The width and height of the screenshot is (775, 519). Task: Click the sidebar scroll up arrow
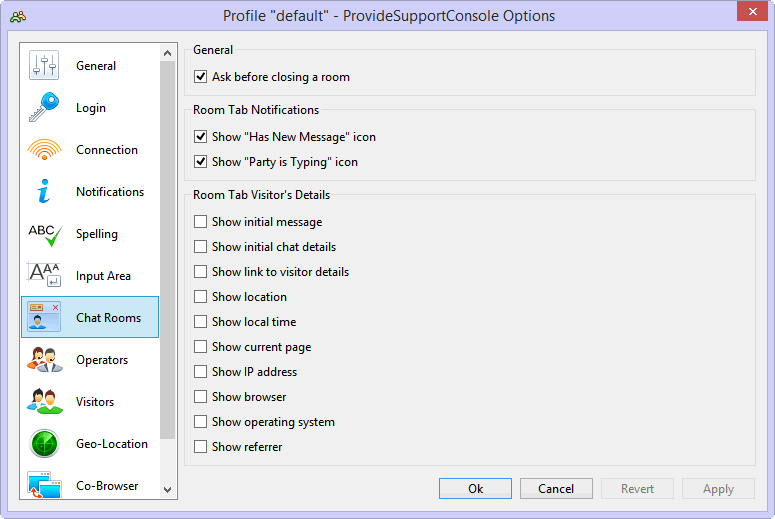tap(168, 53)
